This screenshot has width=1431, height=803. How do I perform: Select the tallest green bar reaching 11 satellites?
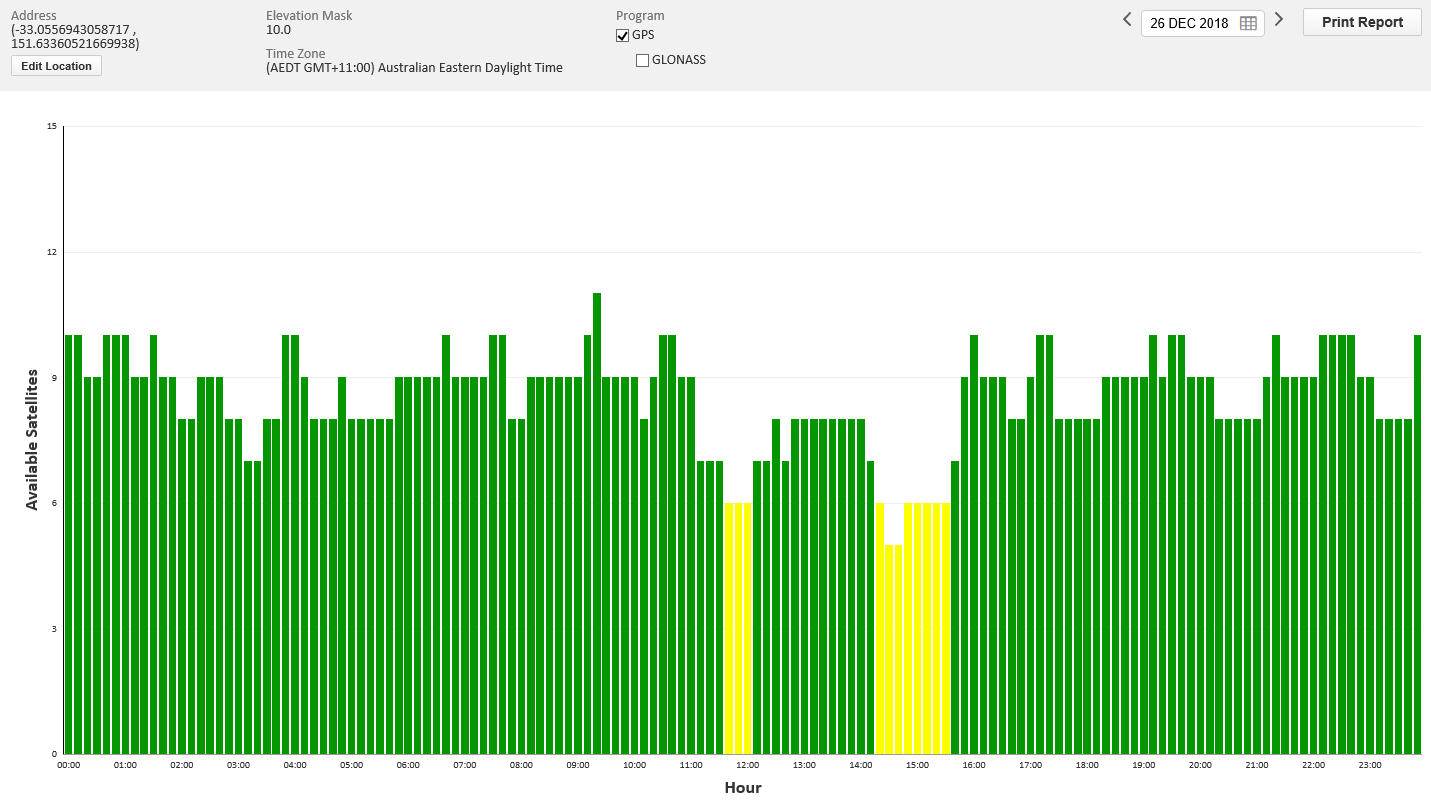(x=597, y=520)
